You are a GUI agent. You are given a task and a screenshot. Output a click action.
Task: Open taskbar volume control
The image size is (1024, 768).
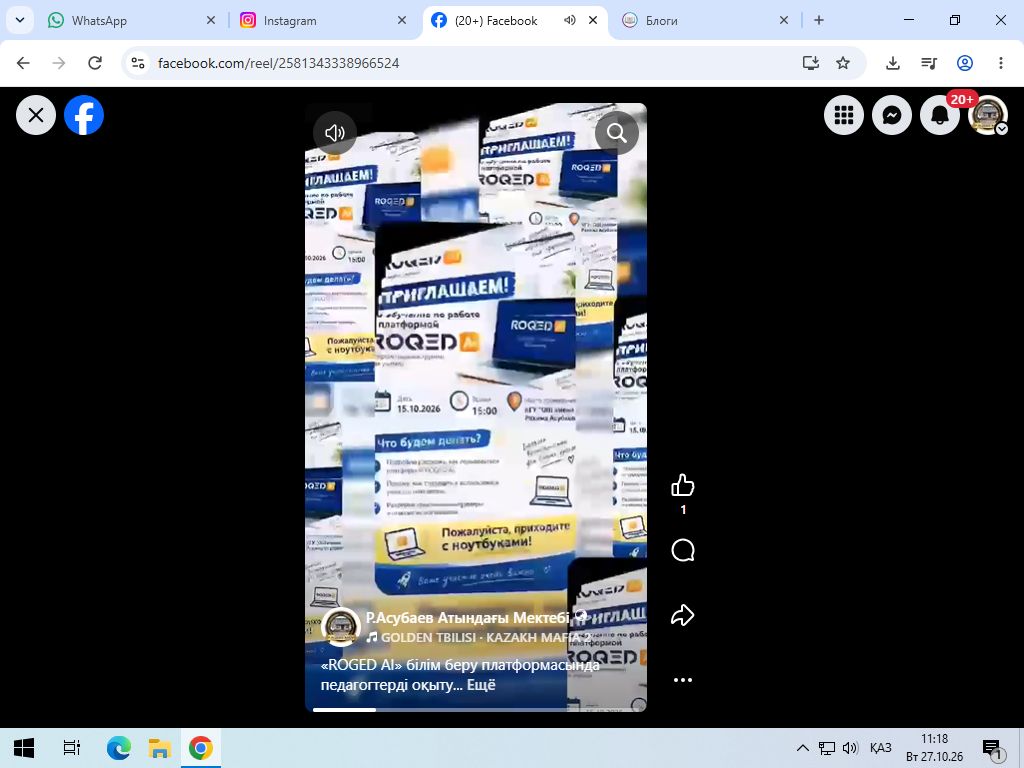click(850, 748)
